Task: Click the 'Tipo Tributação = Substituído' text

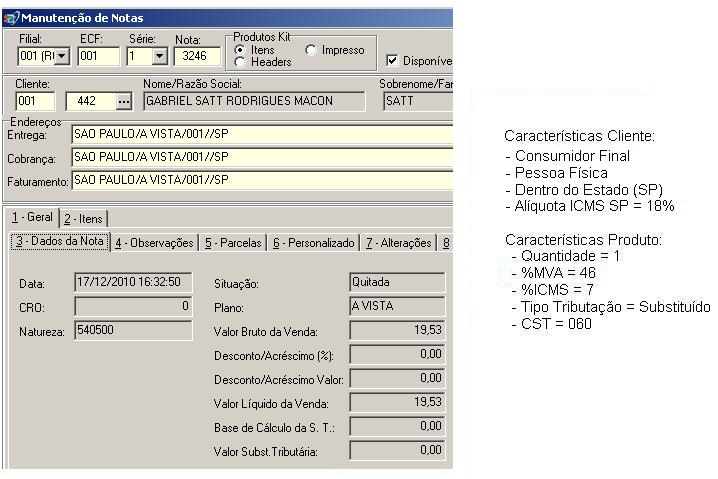Action: 616,307
